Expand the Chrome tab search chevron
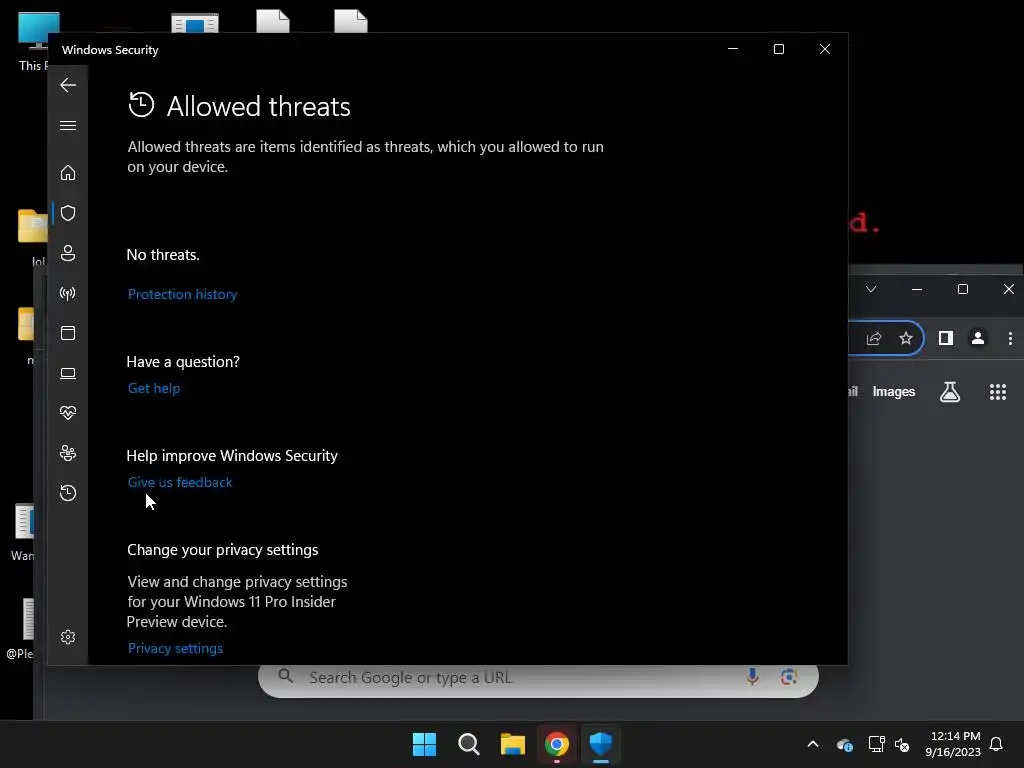This screenshot has width=1024, height=768. pos(871,289)
